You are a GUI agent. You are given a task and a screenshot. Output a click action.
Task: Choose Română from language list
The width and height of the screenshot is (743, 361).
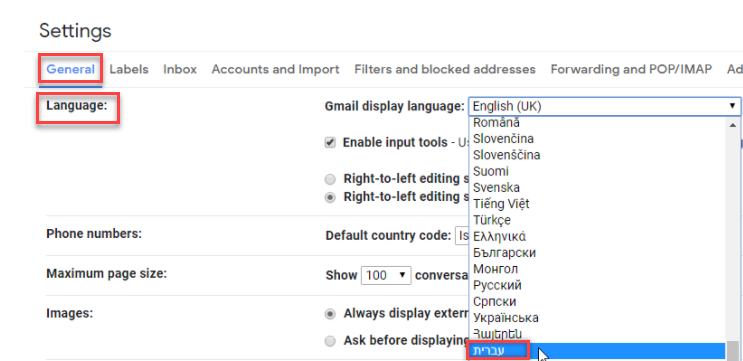[597, 123]
